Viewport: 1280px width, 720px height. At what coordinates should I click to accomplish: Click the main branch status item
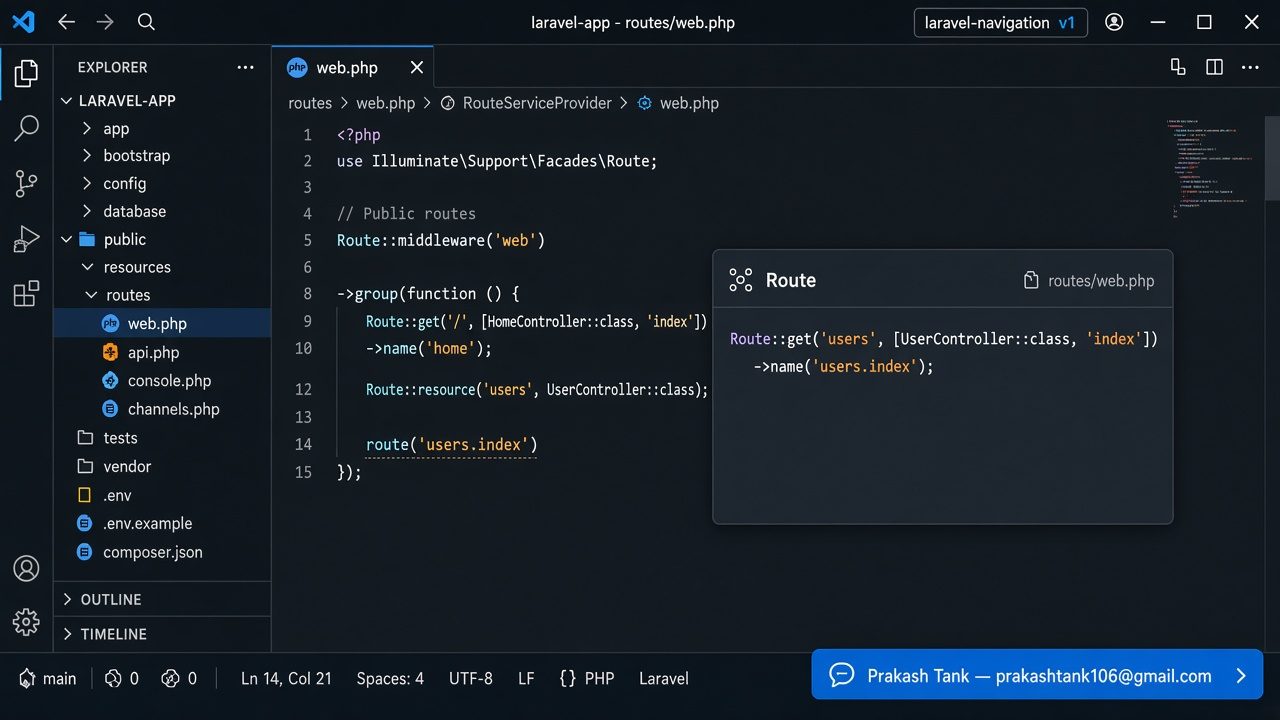(47, 678)
